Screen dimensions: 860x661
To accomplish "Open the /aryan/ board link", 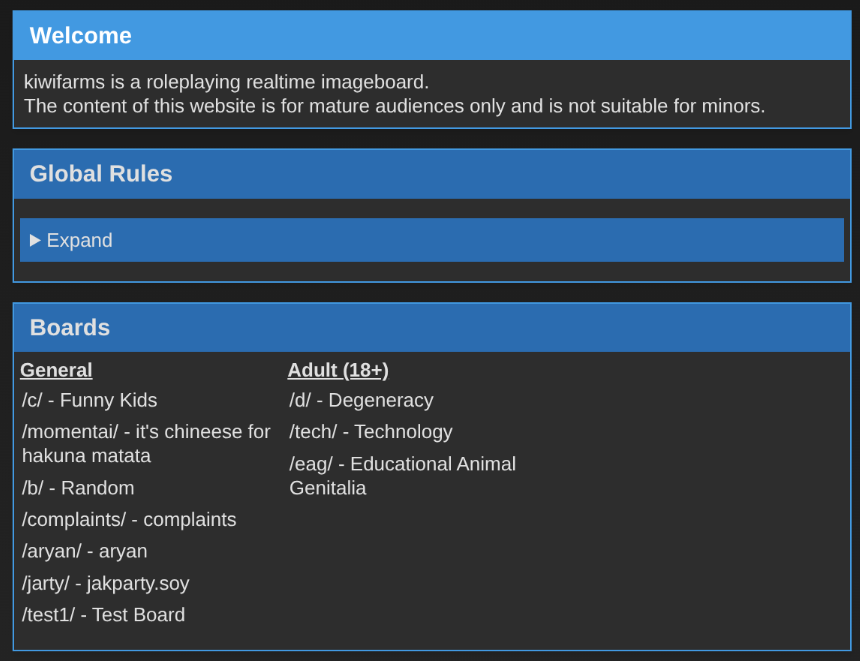I will tap(85, 552).
